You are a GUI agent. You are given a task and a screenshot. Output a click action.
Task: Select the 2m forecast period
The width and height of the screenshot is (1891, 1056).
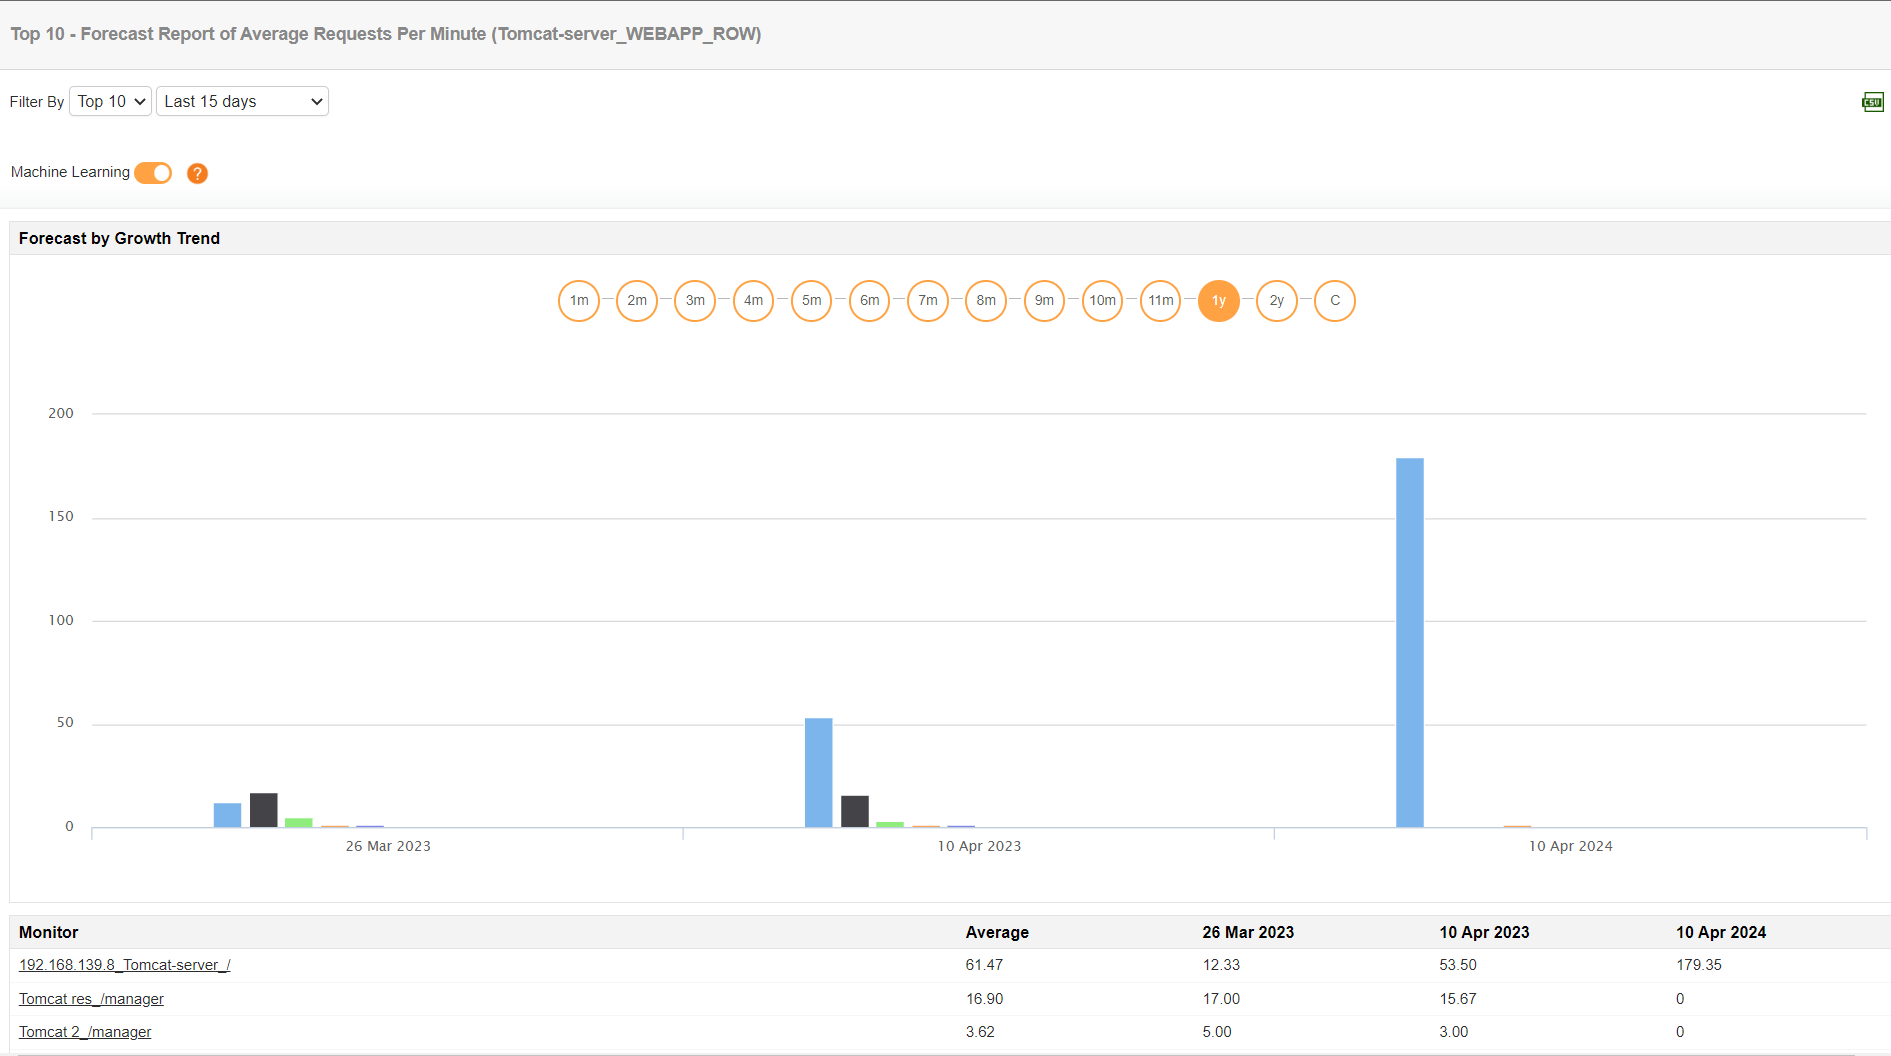tap(637, 300)
